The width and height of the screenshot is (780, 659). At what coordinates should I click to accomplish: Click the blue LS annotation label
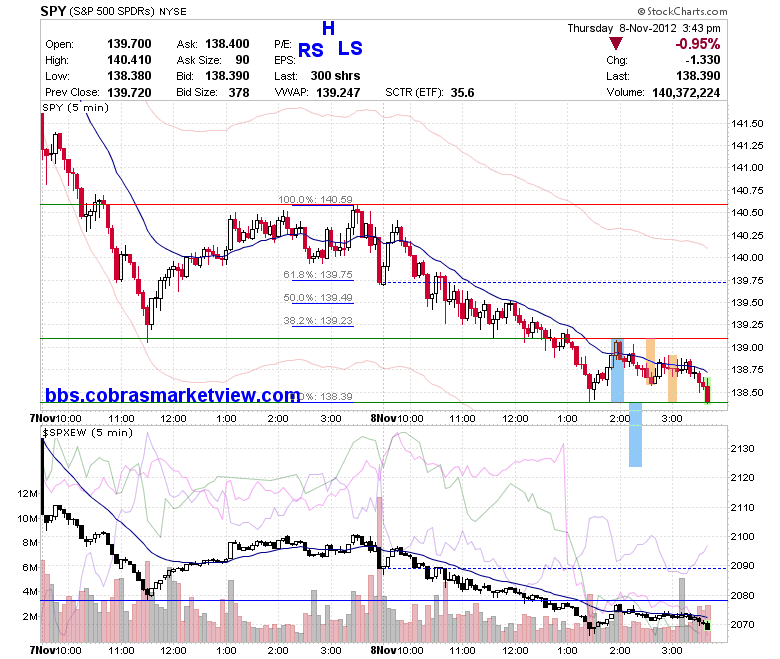[350, 48]
